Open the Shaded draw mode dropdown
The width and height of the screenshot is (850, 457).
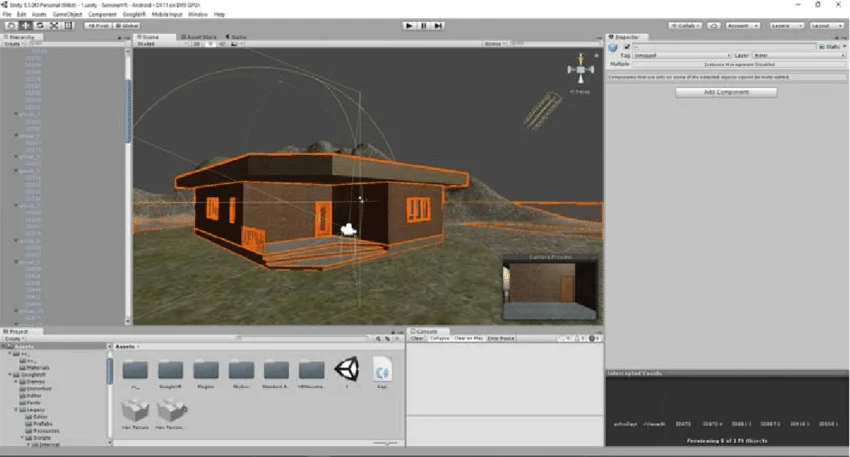coord(160,43)
